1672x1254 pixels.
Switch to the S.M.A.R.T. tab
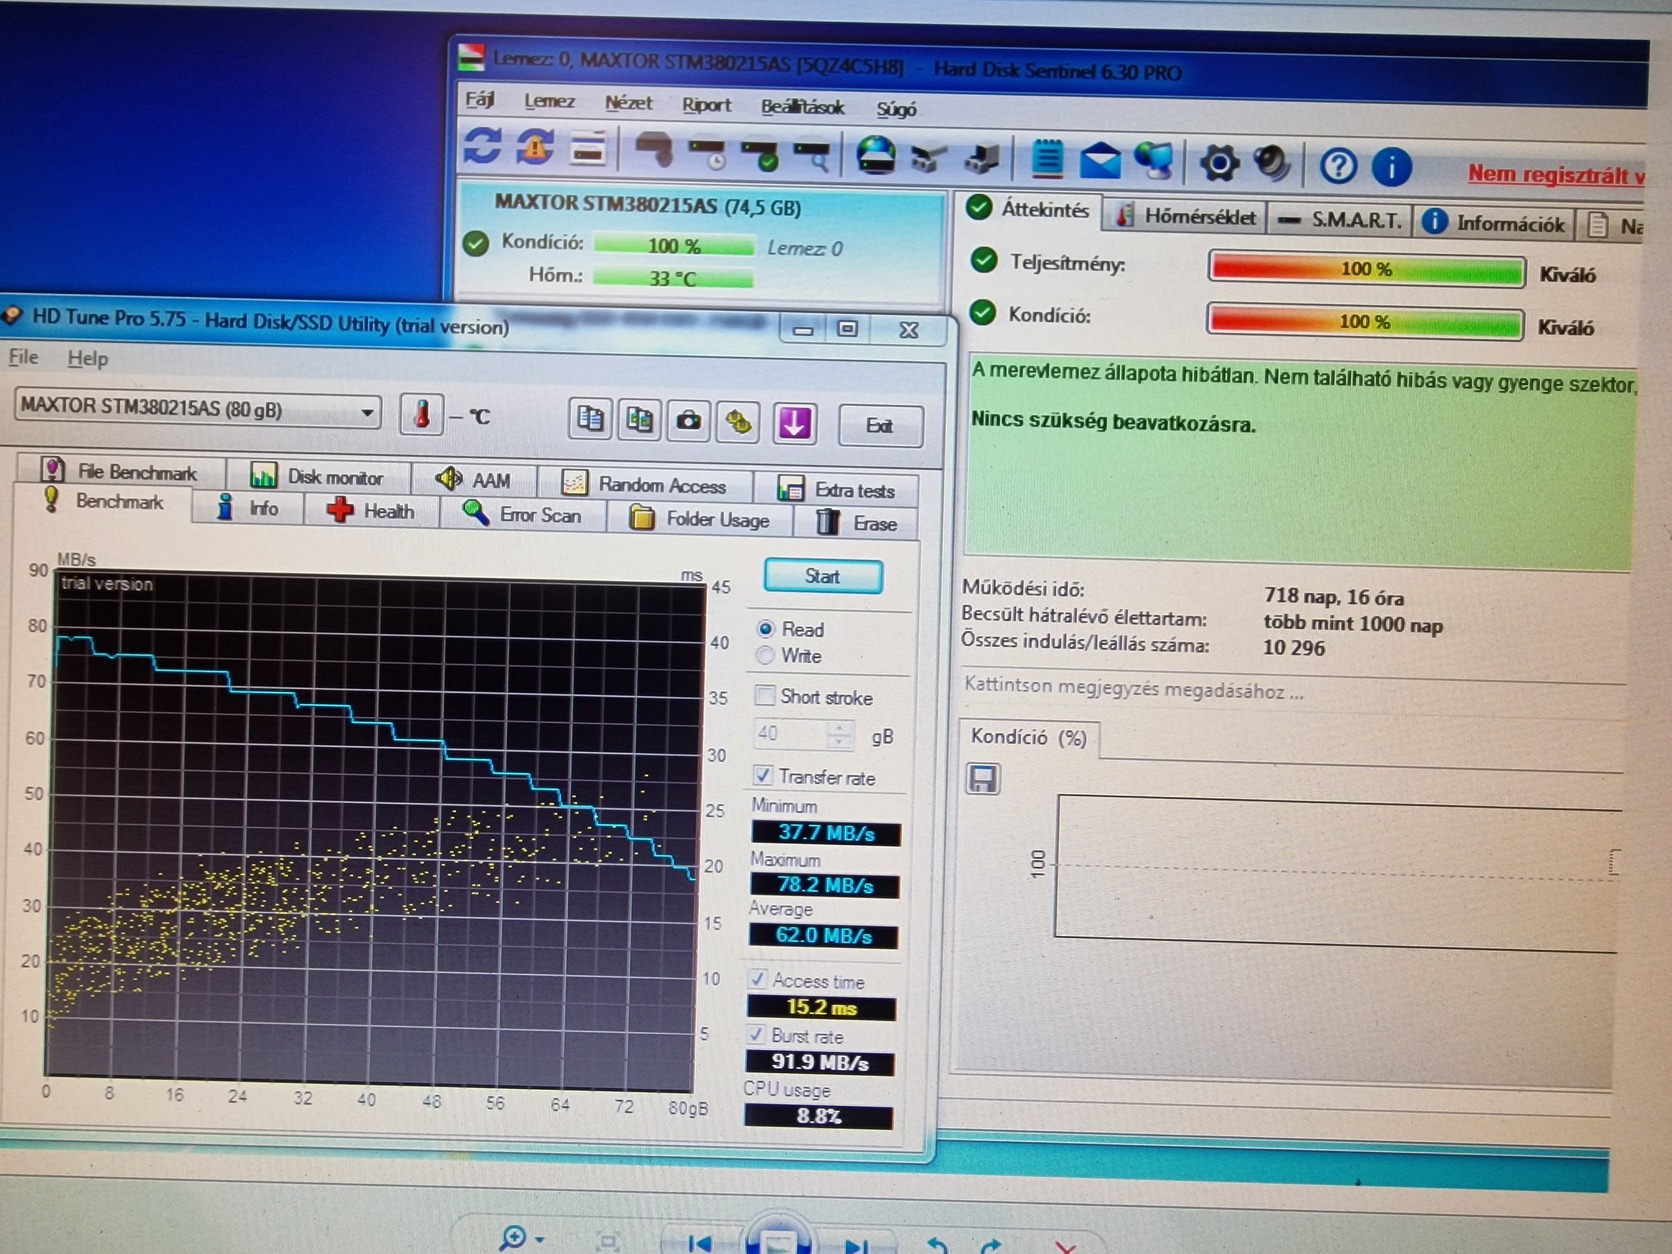[1341, 219]
